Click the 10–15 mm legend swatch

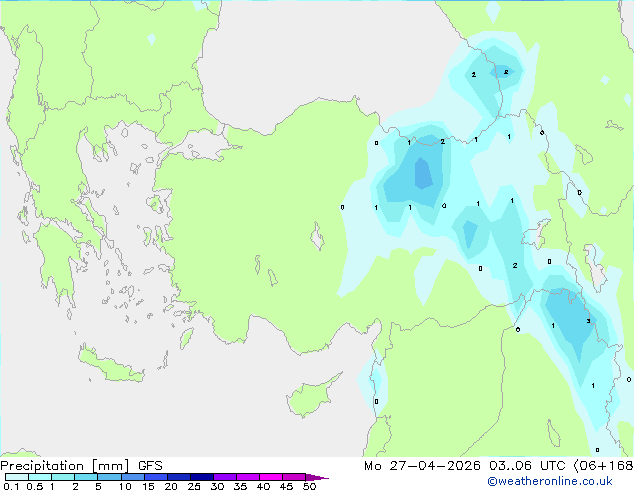coord(132,477)
